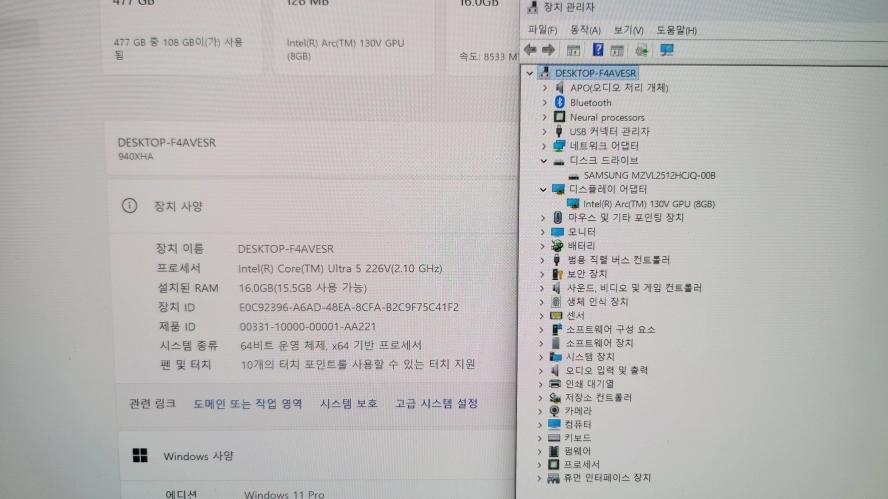This screenshot has width=888, height=499.
Task: Click the 940XHA model name text
Action: pos(135,156)
